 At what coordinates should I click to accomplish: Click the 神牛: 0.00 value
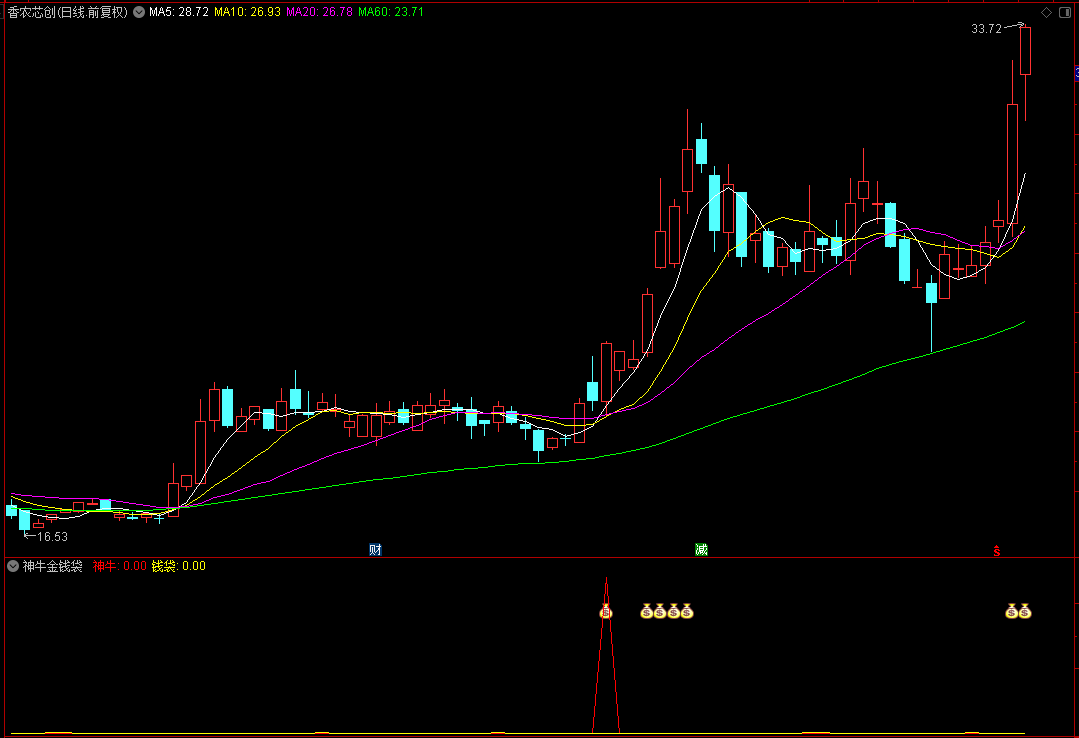120,566
